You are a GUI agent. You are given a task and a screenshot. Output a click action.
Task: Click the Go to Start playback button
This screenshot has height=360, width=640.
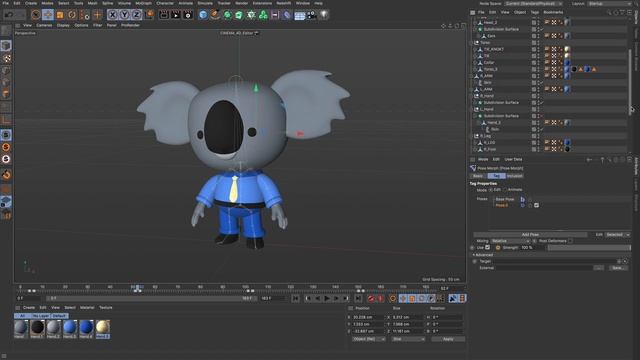296,299
